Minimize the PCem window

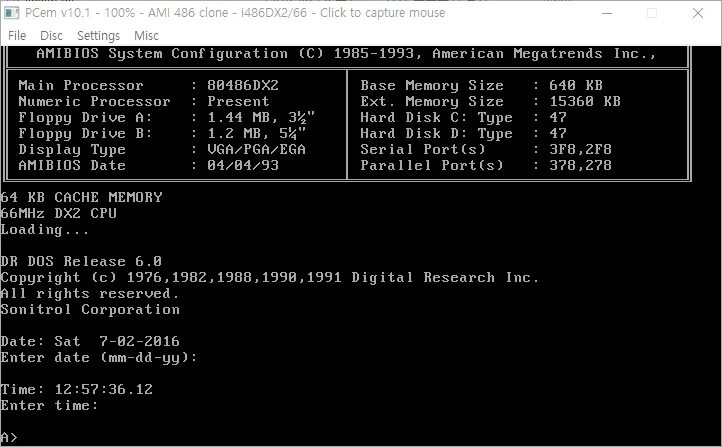[x=607, y=13]
